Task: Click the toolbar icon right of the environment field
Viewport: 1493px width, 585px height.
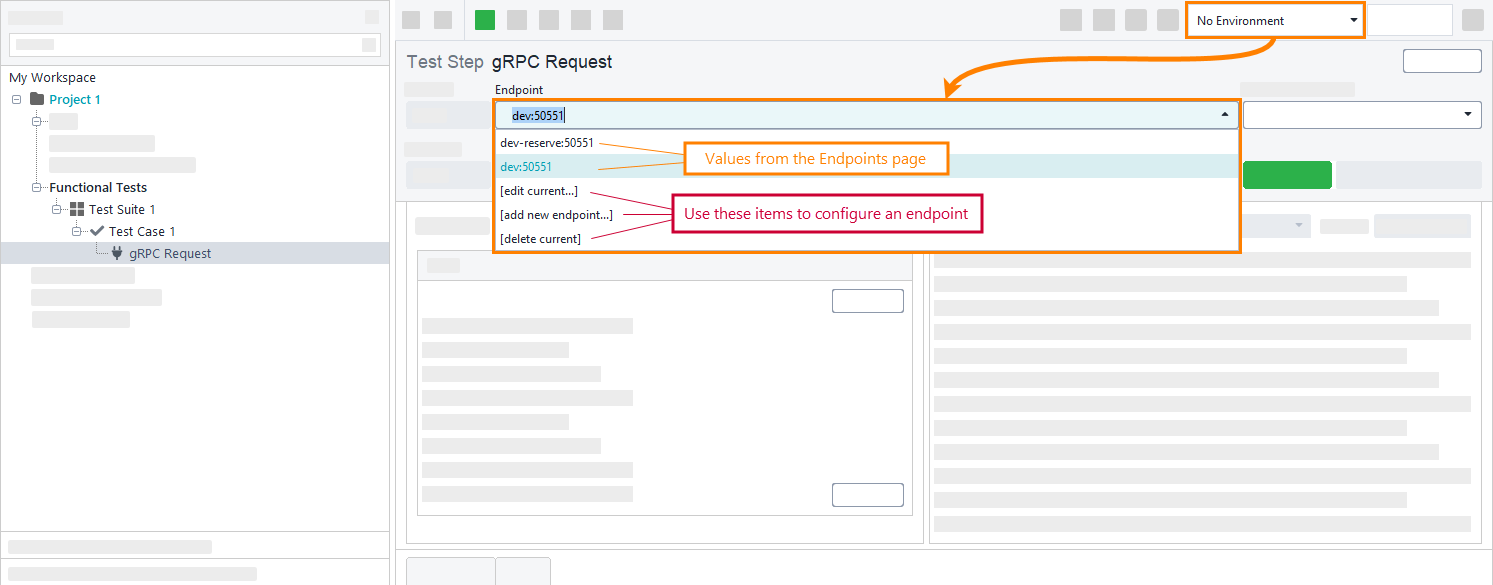Action: 1472,19
